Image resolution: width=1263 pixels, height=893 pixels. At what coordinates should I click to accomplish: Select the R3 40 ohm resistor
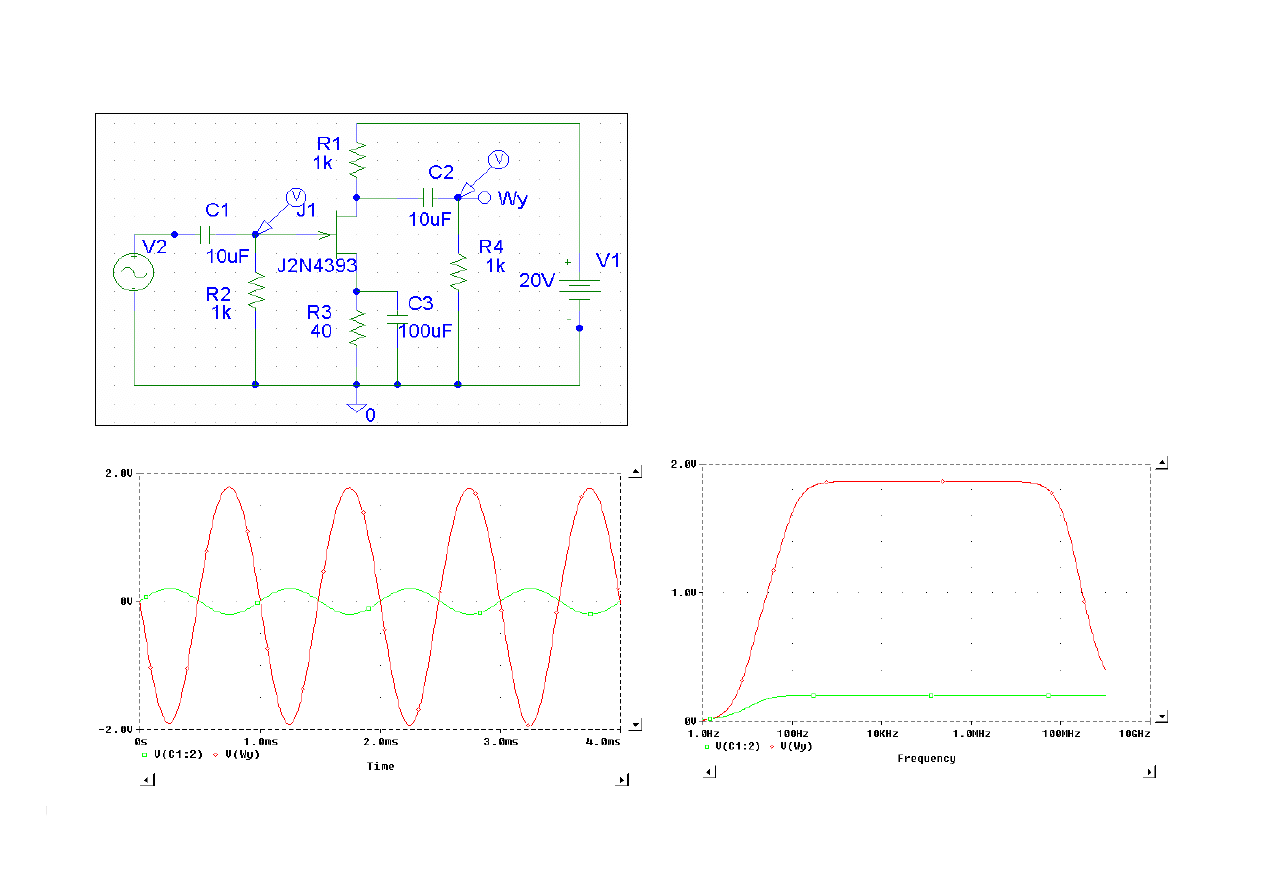coord(357,328)
